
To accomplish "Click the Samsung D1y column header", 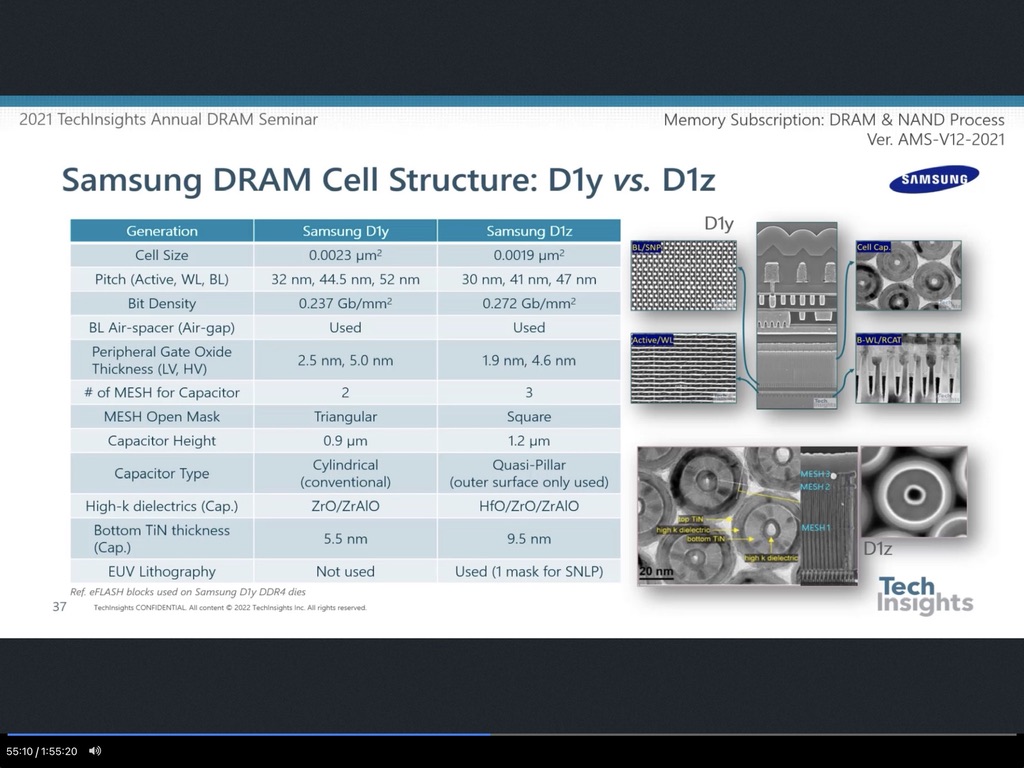I will point(345,231).
